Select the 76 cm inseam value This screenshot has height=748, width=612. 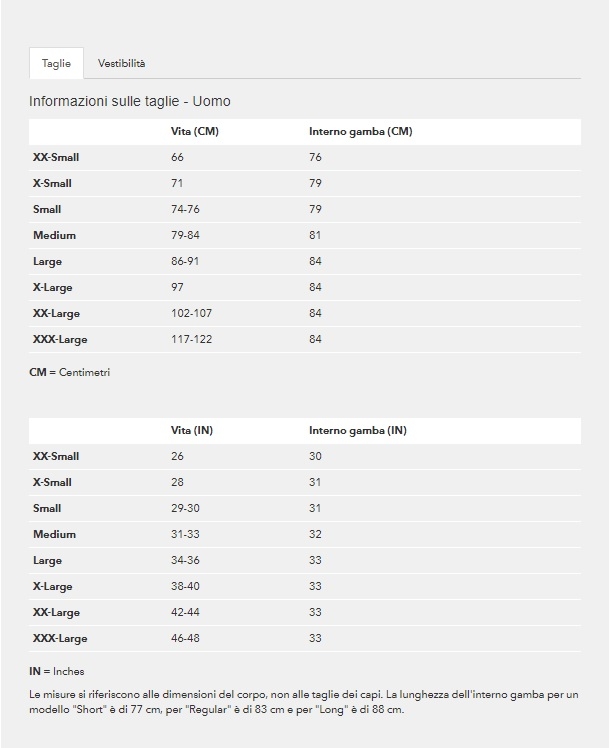pyautogui.click(x=315, y=158)
